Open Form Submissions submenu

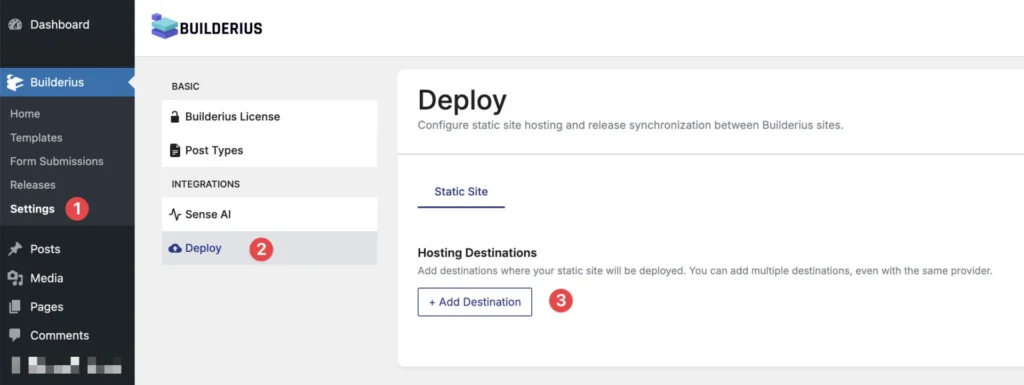click(57, 161)
